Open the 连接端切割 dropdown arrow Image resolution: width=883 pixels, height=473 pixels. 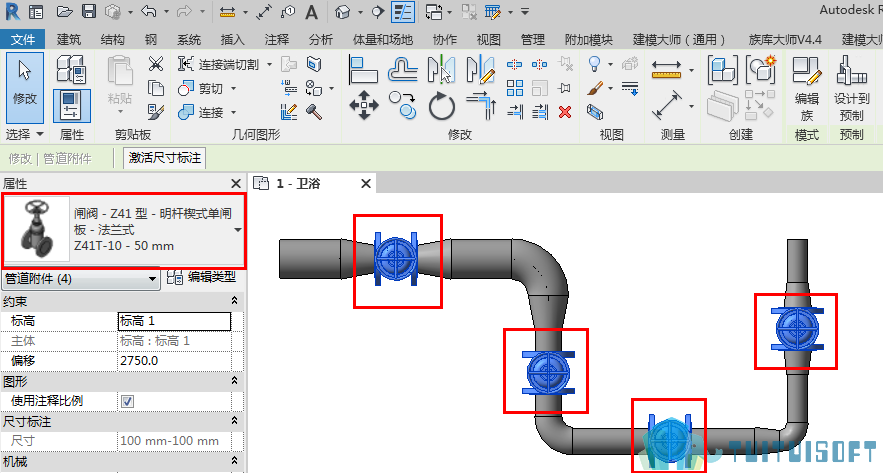point(269,64)
